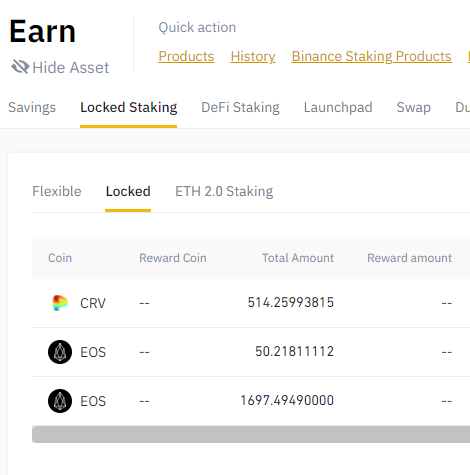Viewport: 470px width, 475px height.
Task: Click the horizontal table scrollbar
Action: [251, 434]
